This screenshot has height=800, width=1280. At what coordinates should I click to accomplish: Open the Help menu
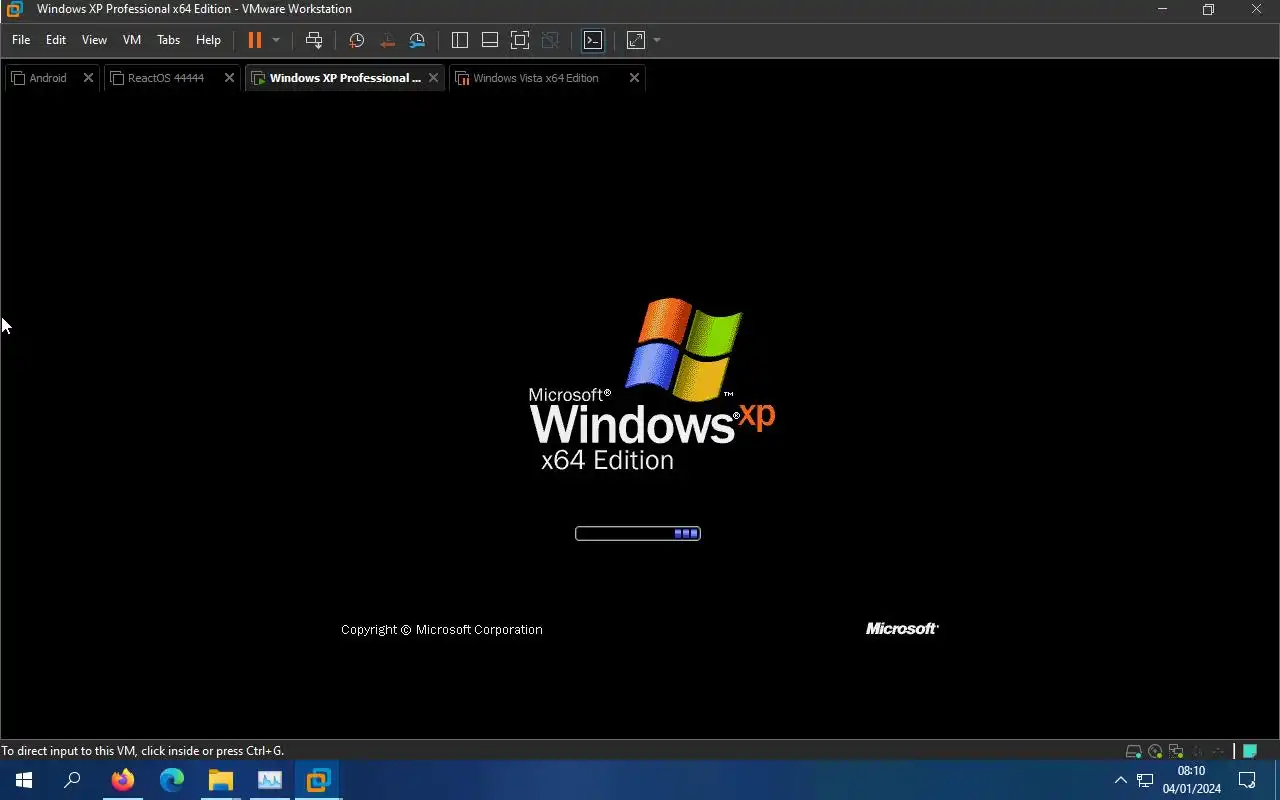(x=208, y=40)
